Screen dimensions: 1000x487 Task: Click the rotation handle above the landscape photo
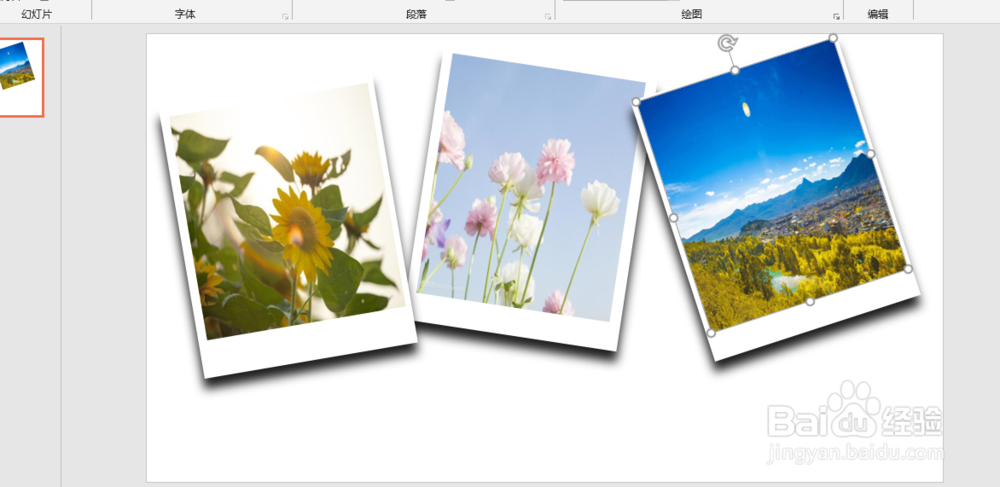[x=726, y=43]
